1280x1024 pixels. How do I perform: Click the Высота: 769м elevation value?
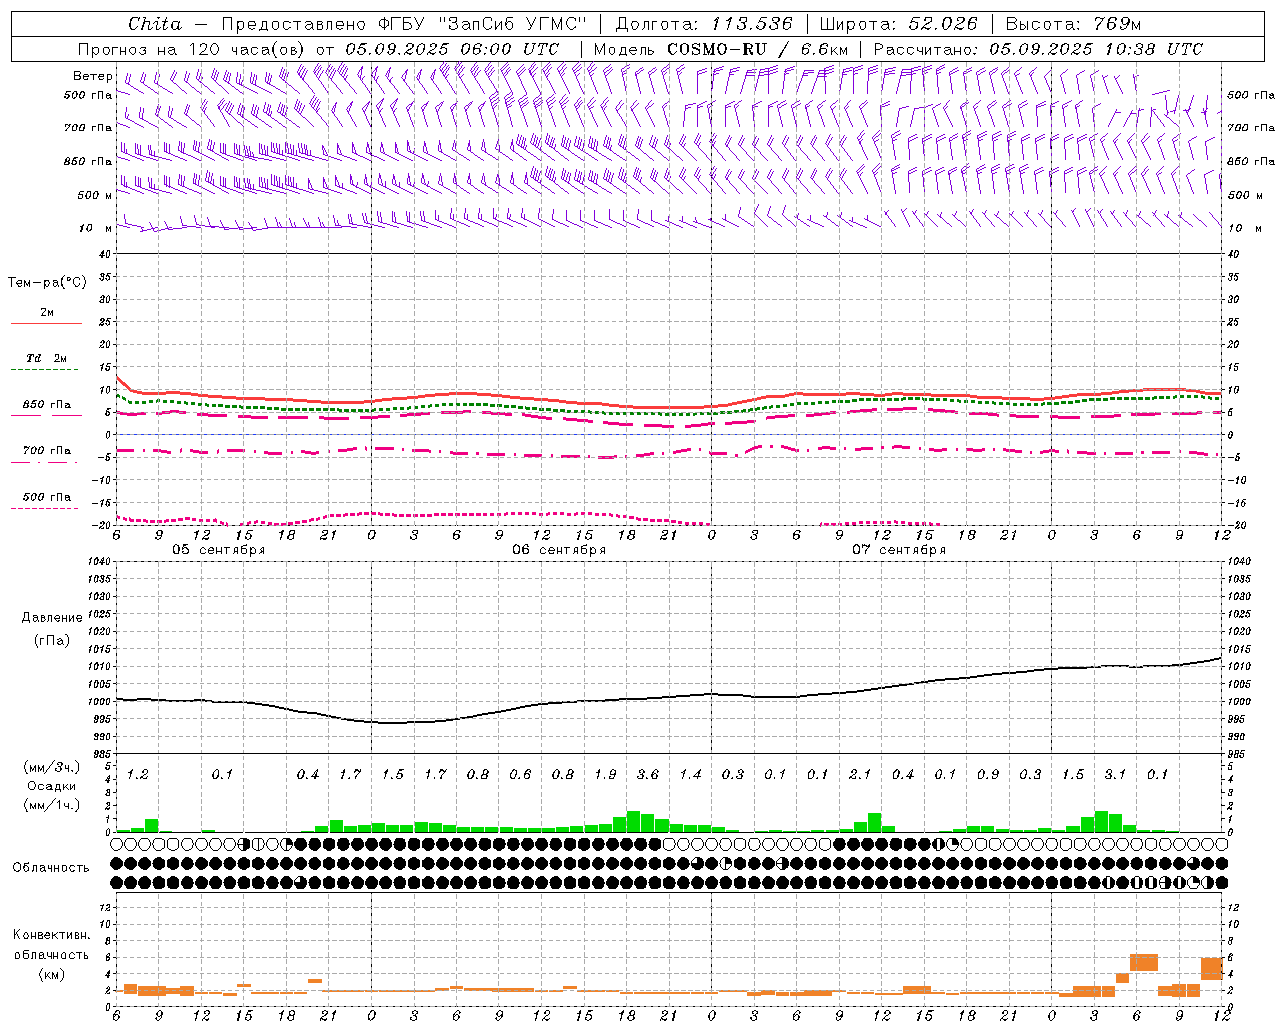coord(1073,24)
